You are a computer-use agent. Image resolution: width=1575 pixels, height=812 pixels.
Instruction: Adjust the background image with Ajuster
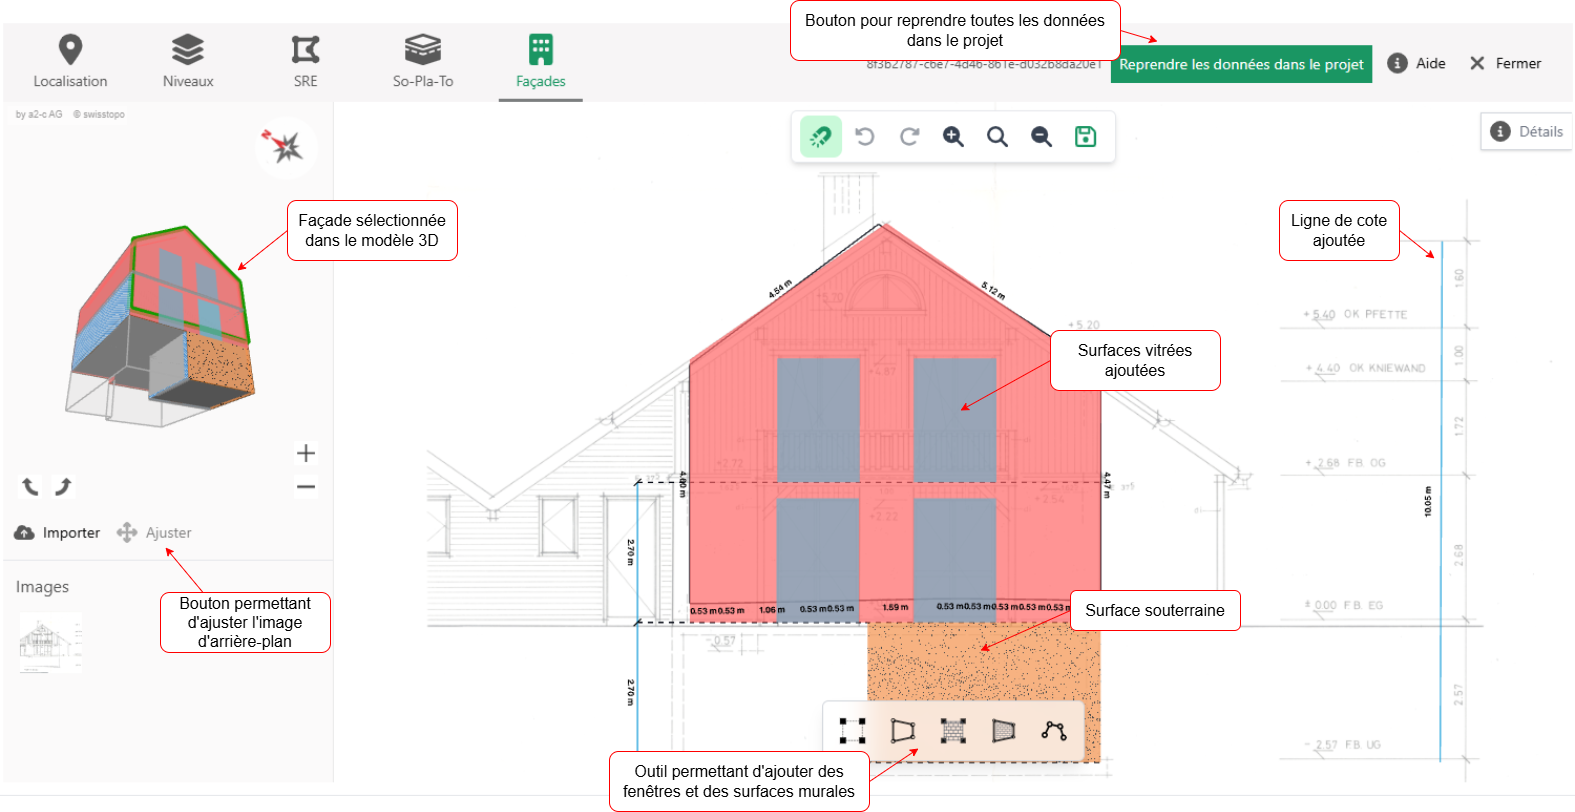point(154,533)
